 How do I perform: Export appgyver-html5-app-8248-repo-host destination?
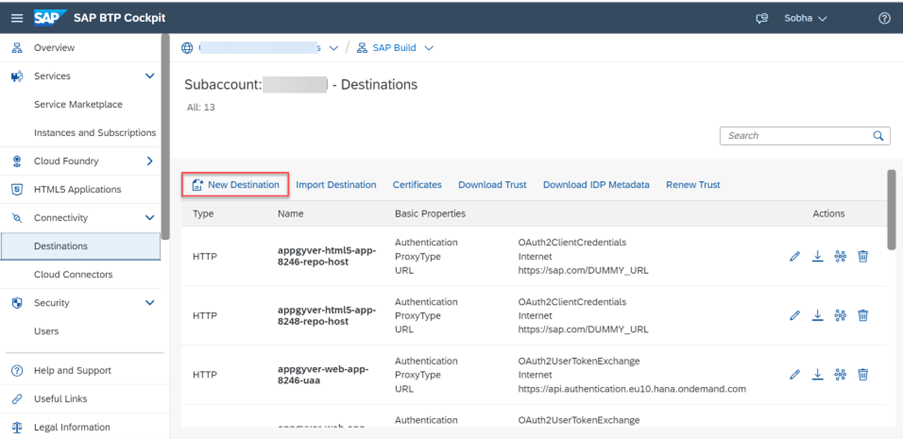(817, 315)
